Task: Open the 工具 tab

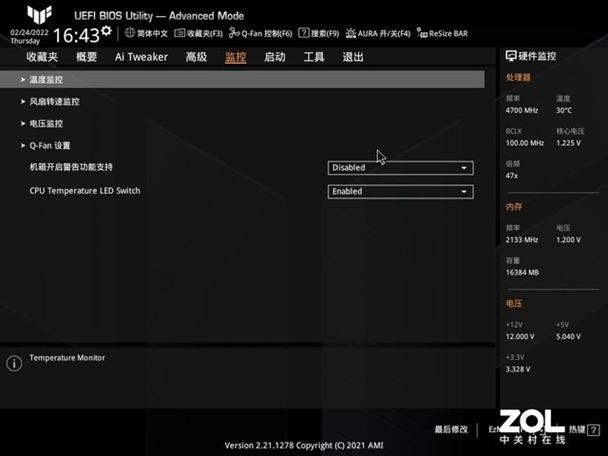Action: pos(314,57)
